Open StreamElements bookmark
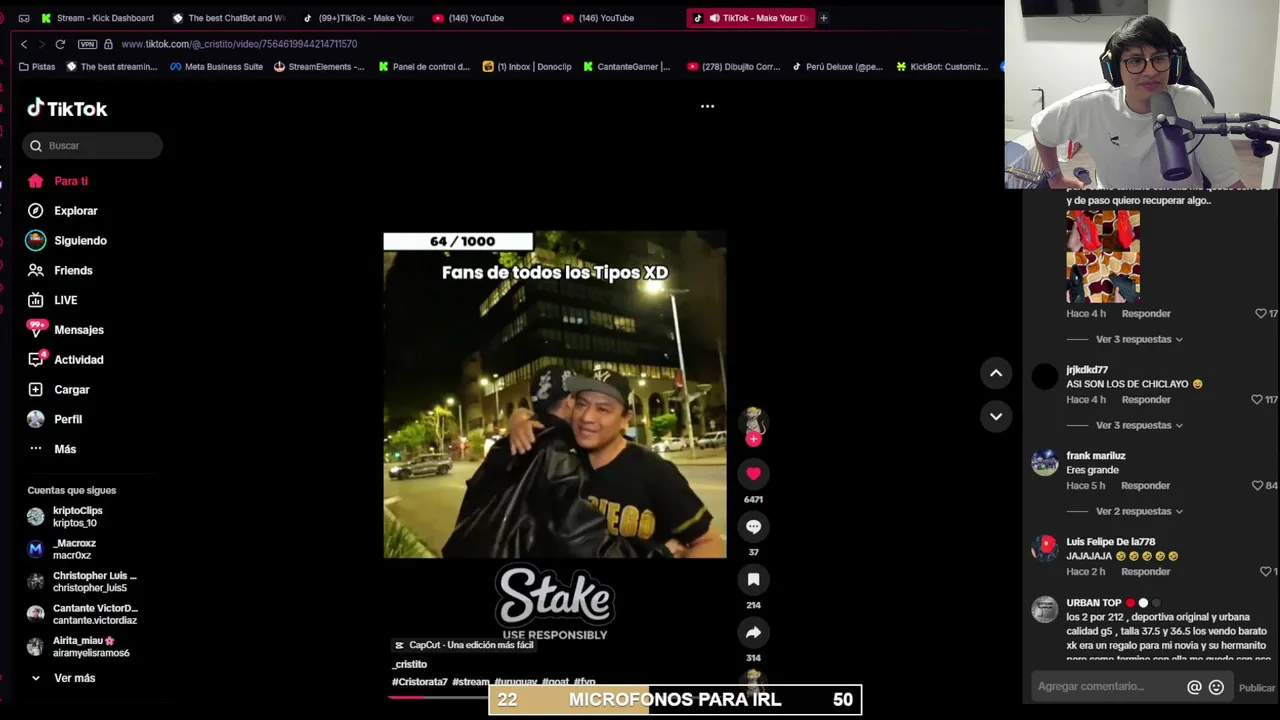Image resolution: width=1280 pixels, height=720 pixels. (318, 67)
